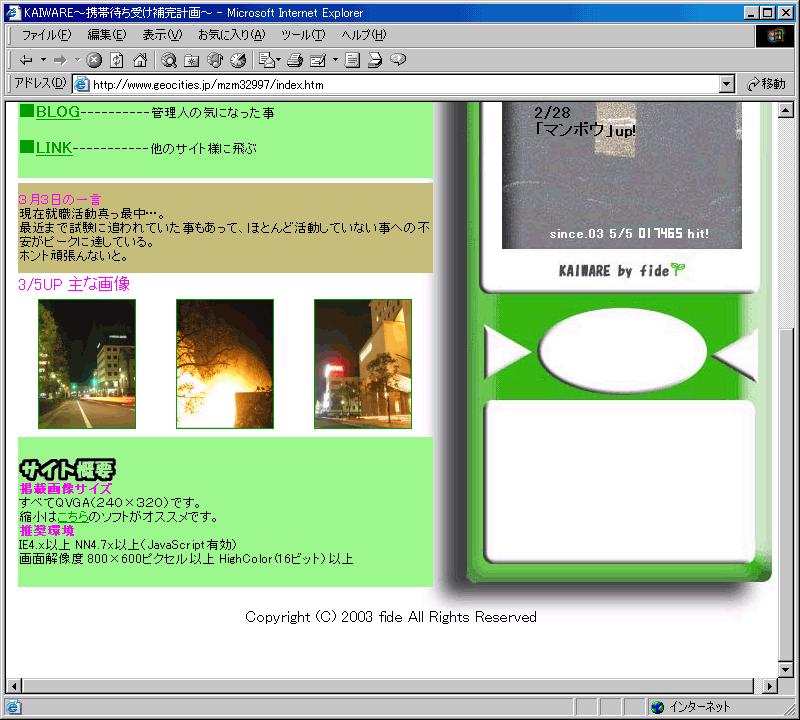The width and height of the screenshot is (800, 720).
Task: Open the ファイル(F) menu
Action: 46,35
